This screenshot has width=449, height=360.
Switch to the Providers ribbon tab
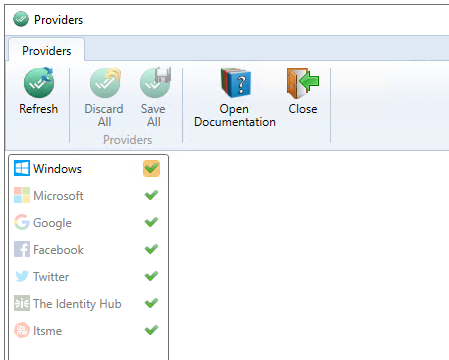[x=47, y=51]
